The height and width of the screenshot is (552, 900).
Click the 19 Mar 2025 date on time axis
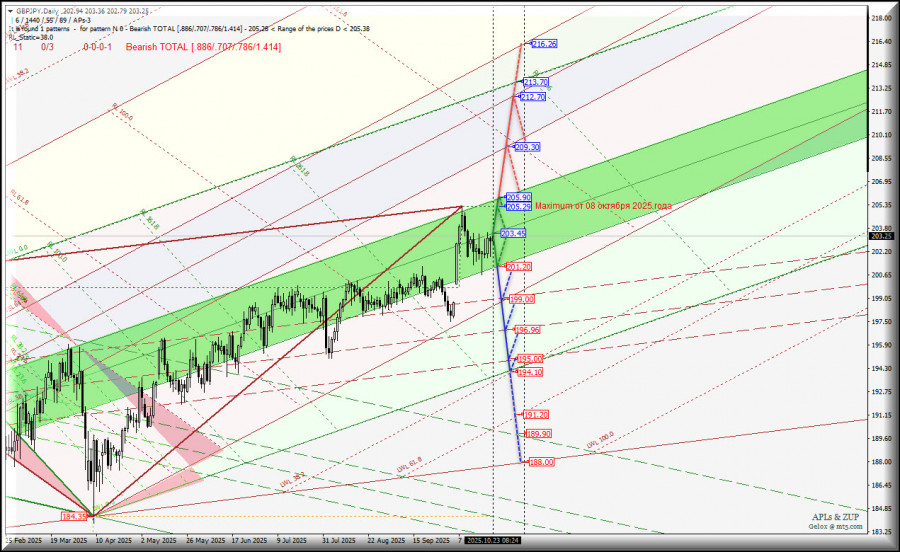pyautogui.click(x=69, y=541)
